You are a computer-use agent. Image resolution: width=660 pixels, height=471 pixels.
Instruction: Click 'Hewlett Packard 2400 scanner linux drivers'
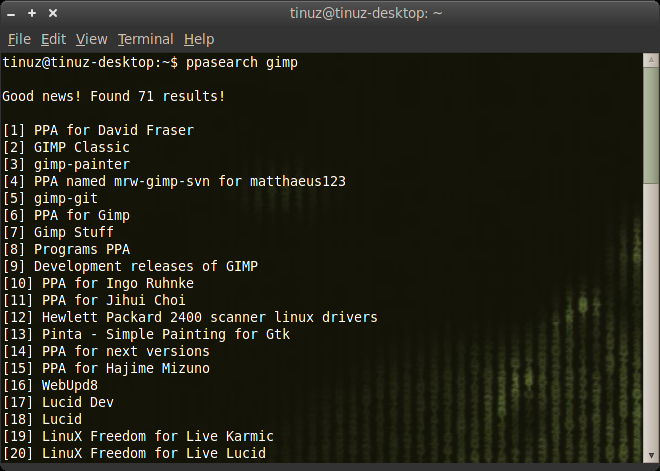pyautogui.click(x=210, y=317)
